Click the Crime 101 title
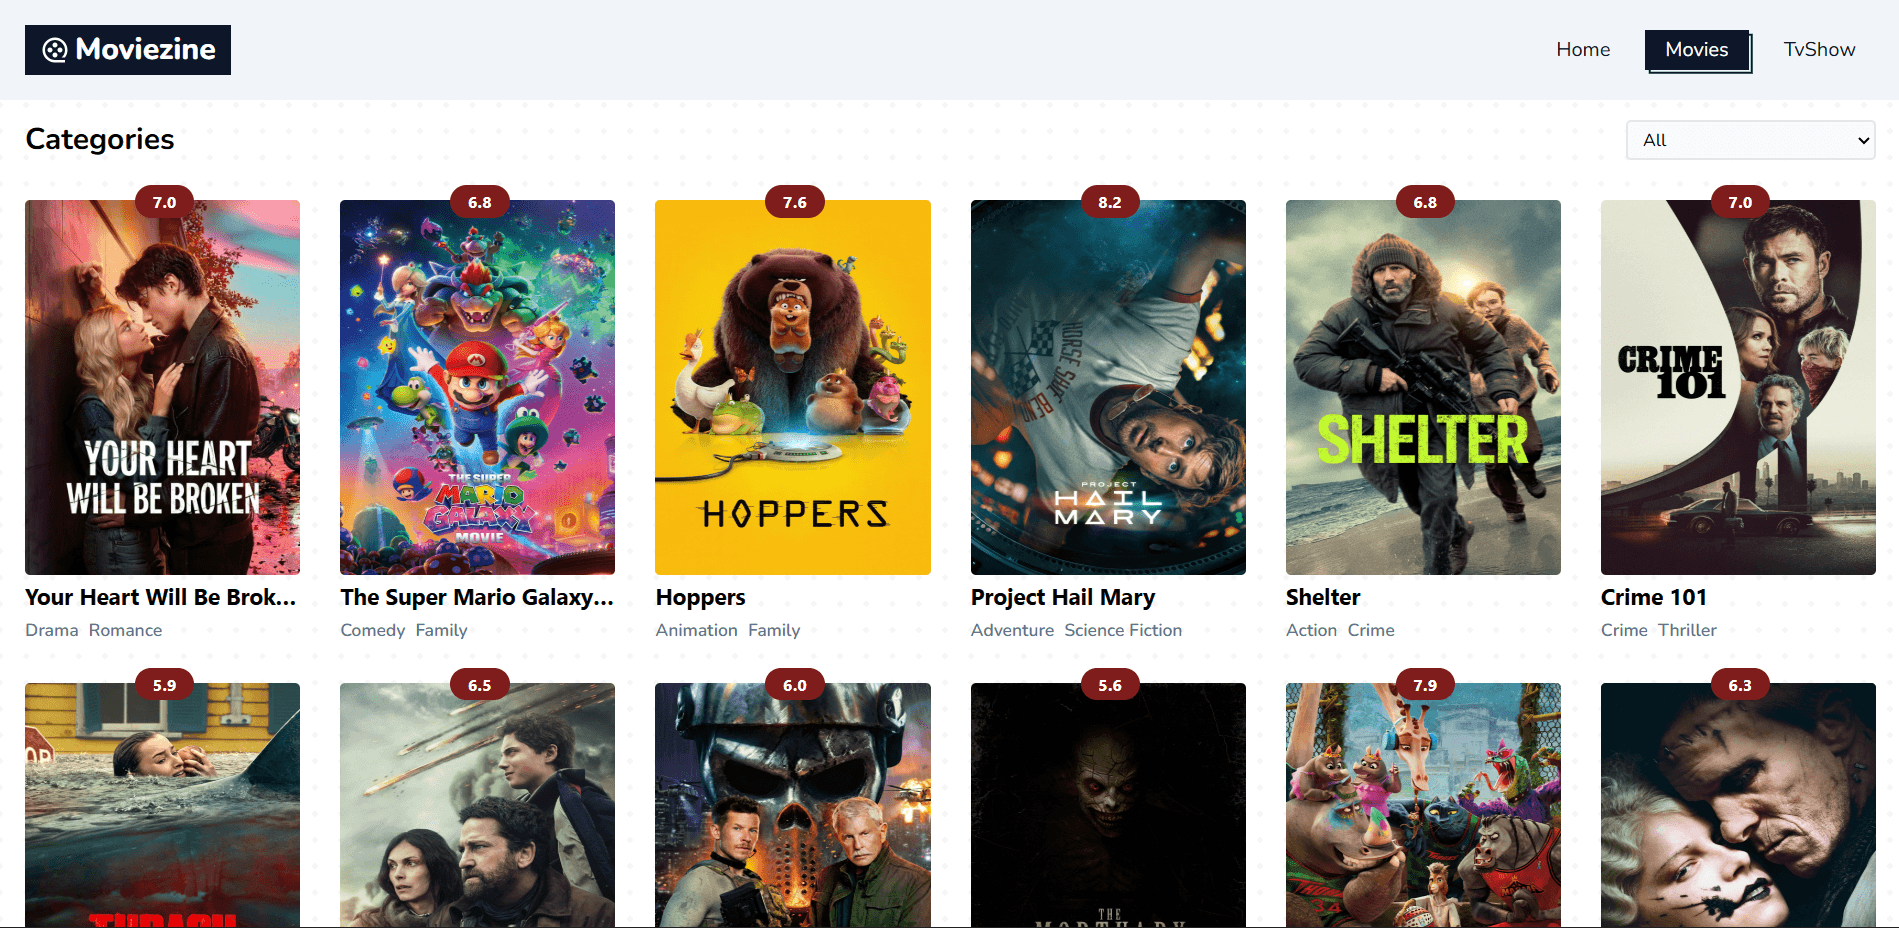Image resolution: width=1899 pixels, height=928 pixels. click(x=1654, y=597)
